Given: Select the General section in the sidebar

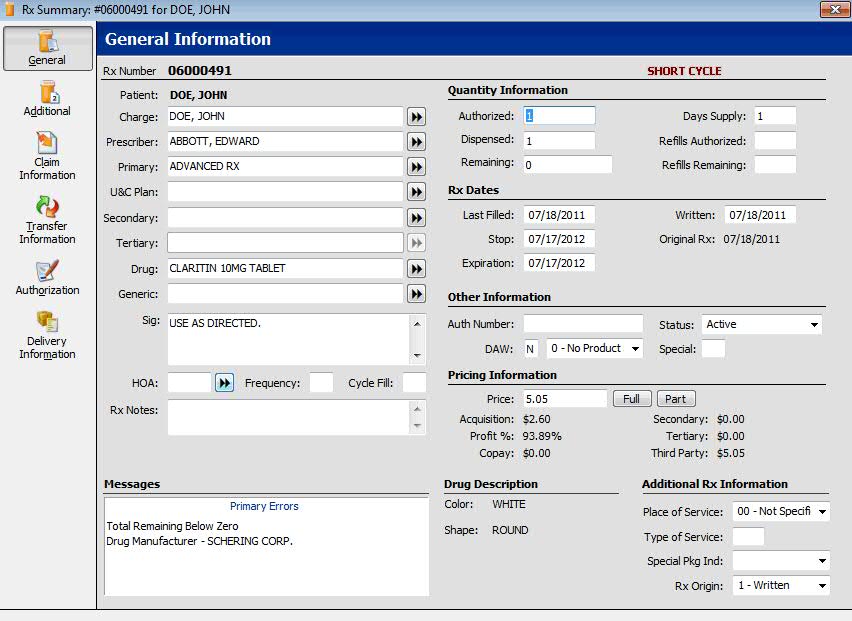Looking at the screenshot, I should [48, 48].
